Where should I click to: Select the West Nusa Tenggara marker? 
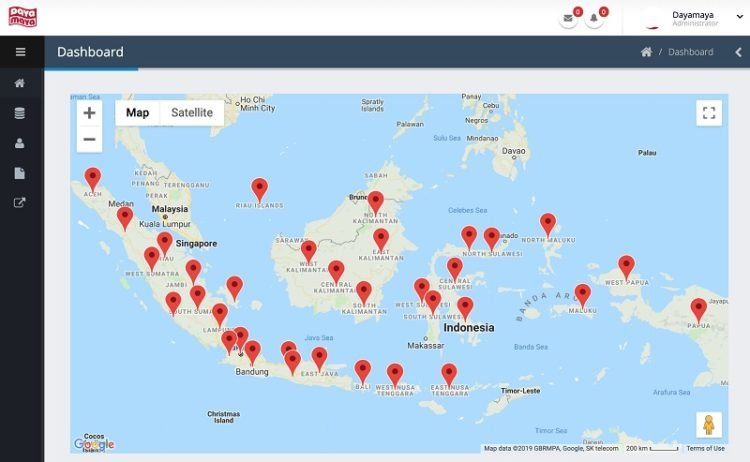395,377
